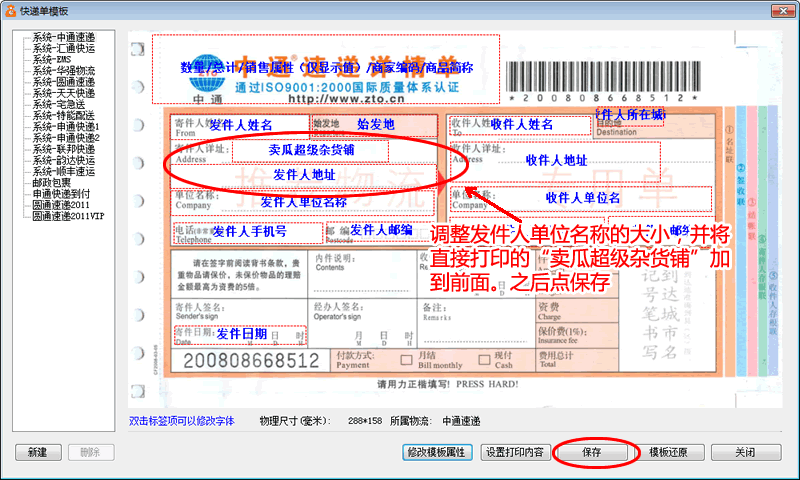The image size is (800, 480).
Task: Select 系统-顺丰速运 template
Action: (63, 171)
